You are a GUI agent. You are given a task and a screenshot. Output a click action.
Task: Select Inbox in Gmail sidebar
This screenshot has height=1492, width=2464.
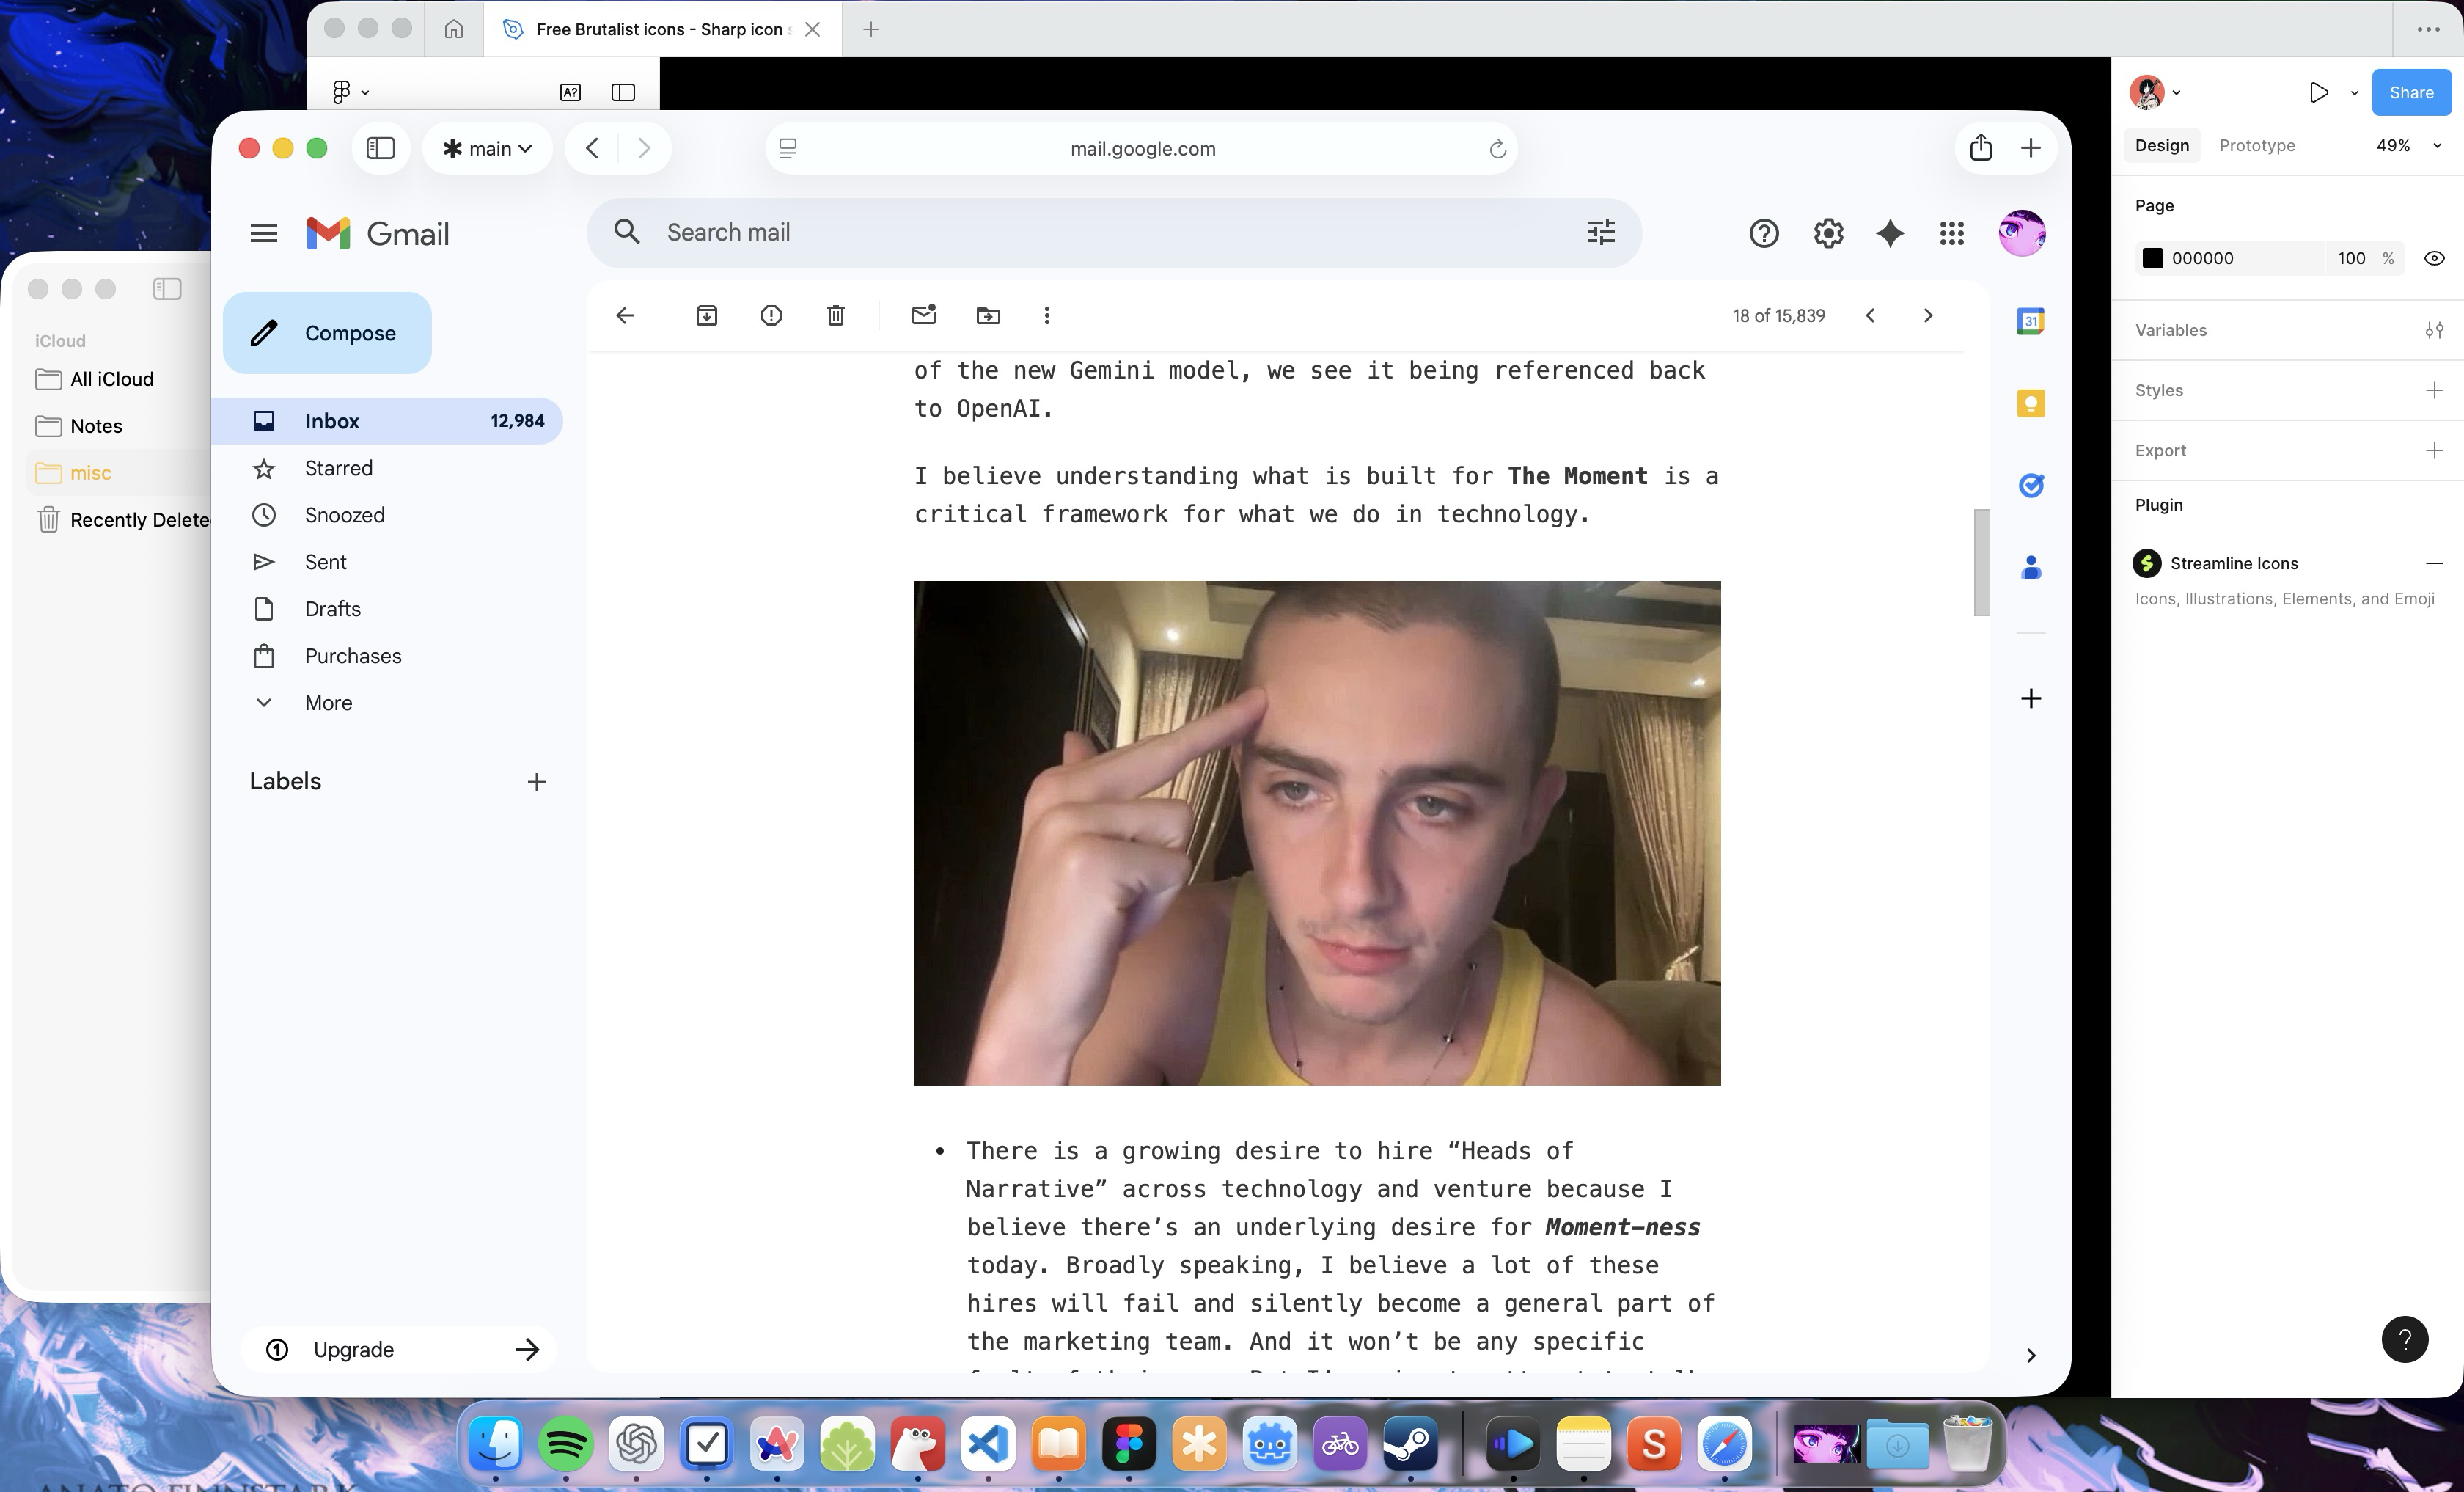coord(388,421)
